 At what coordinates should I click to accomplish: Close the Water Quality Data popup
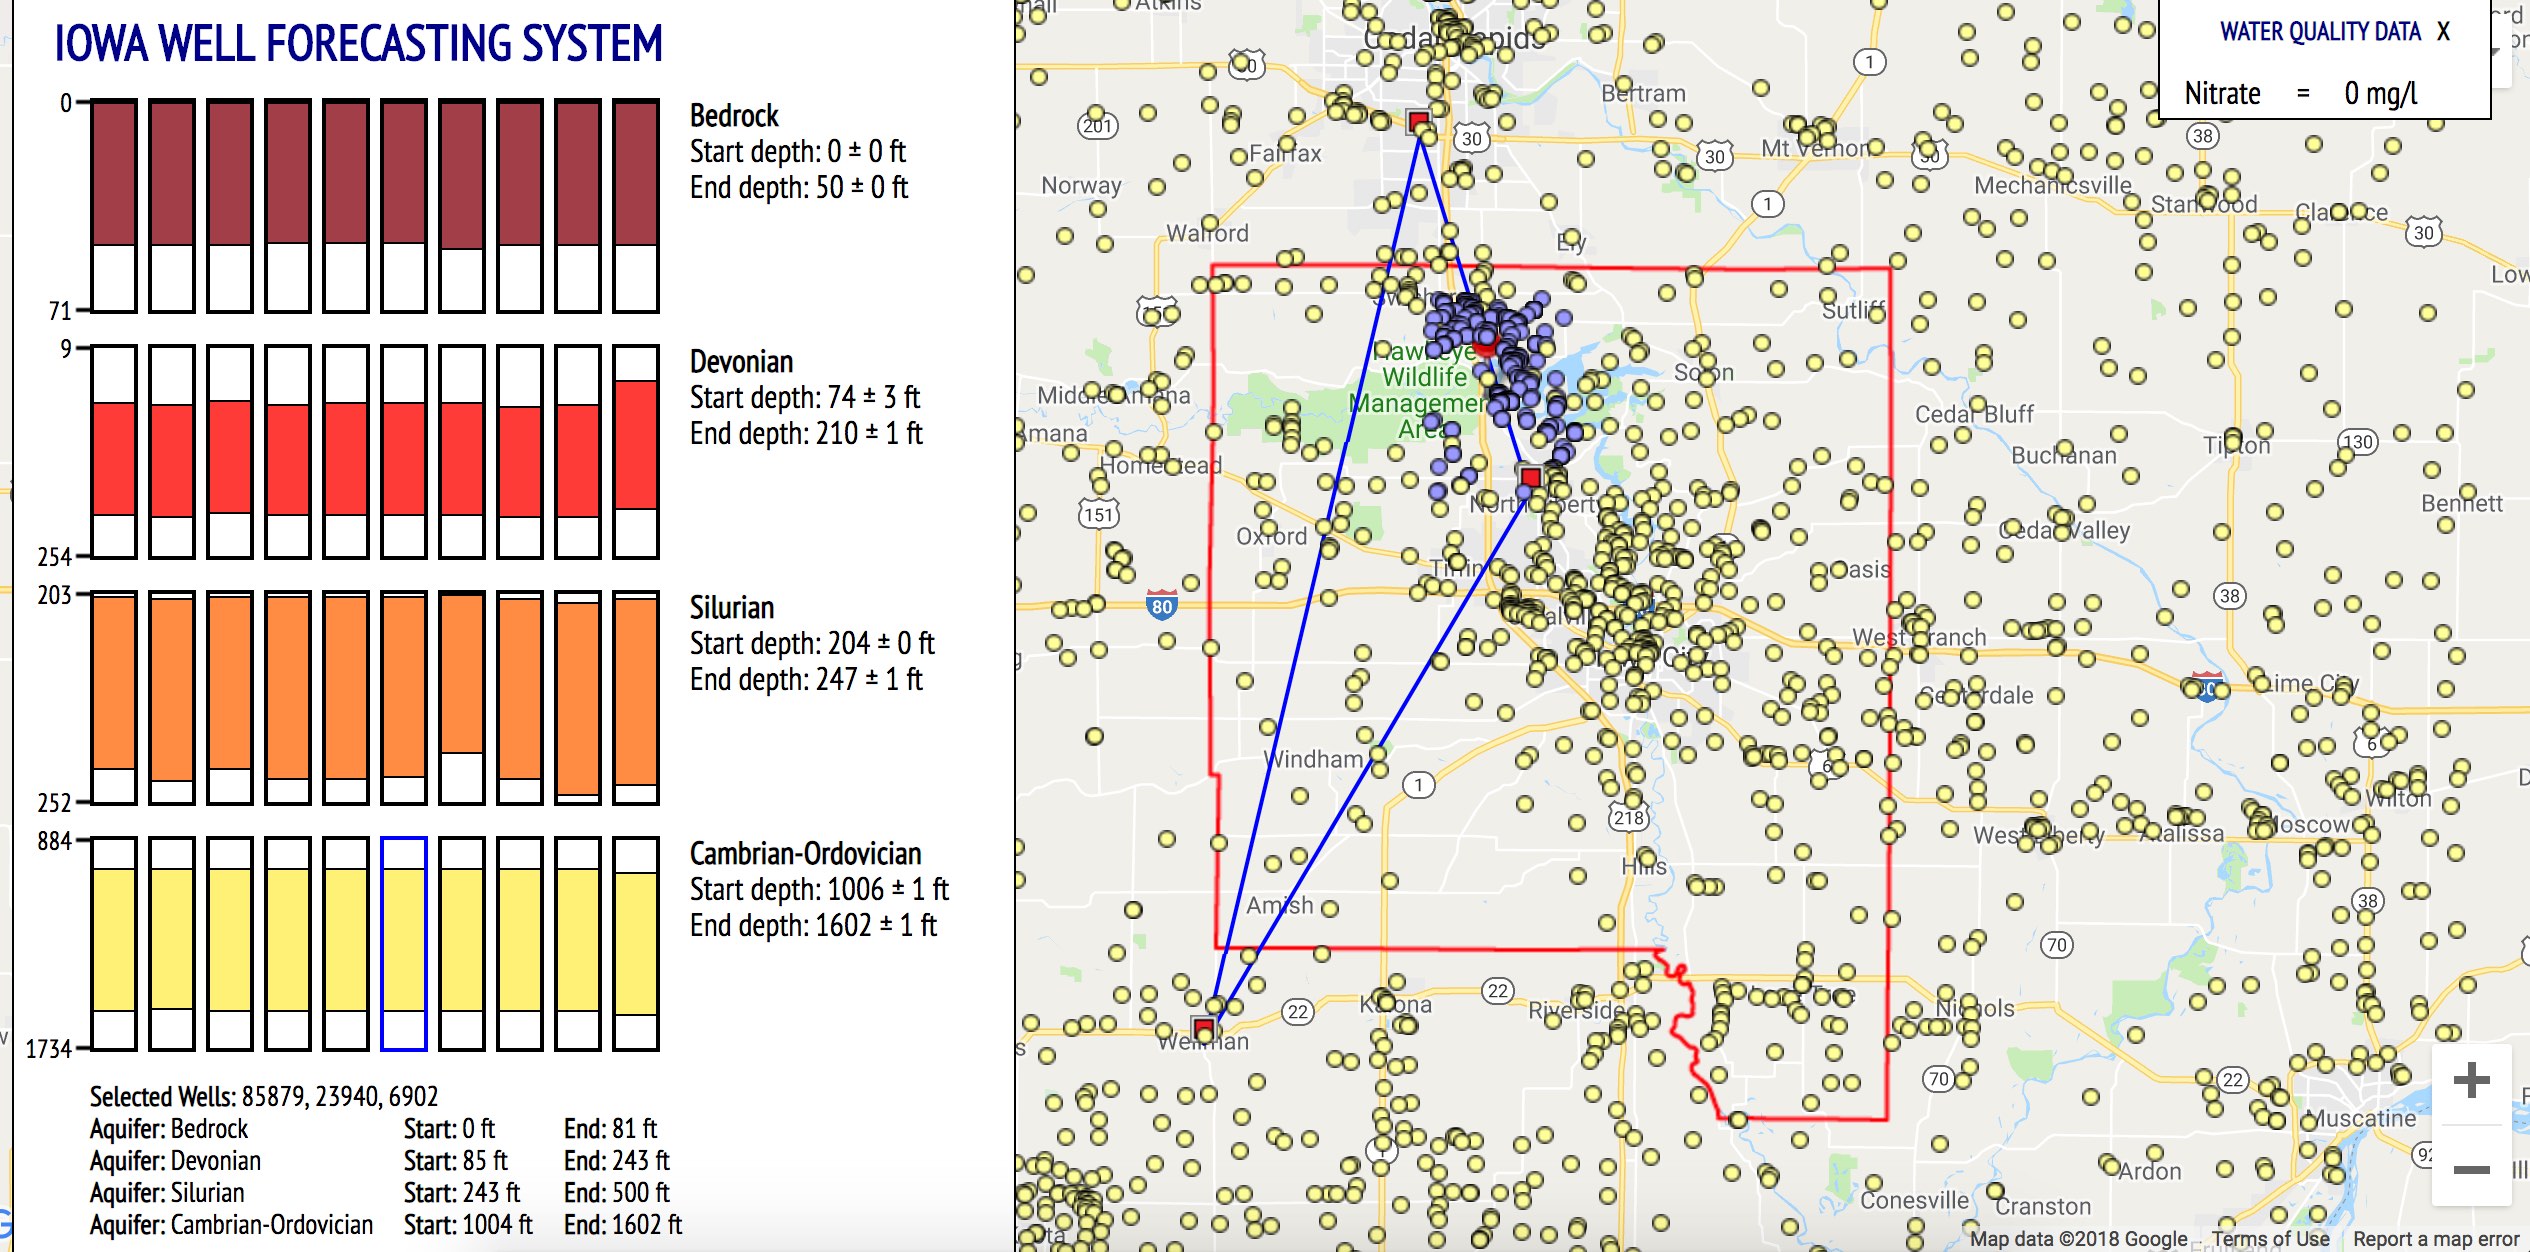2443,32
